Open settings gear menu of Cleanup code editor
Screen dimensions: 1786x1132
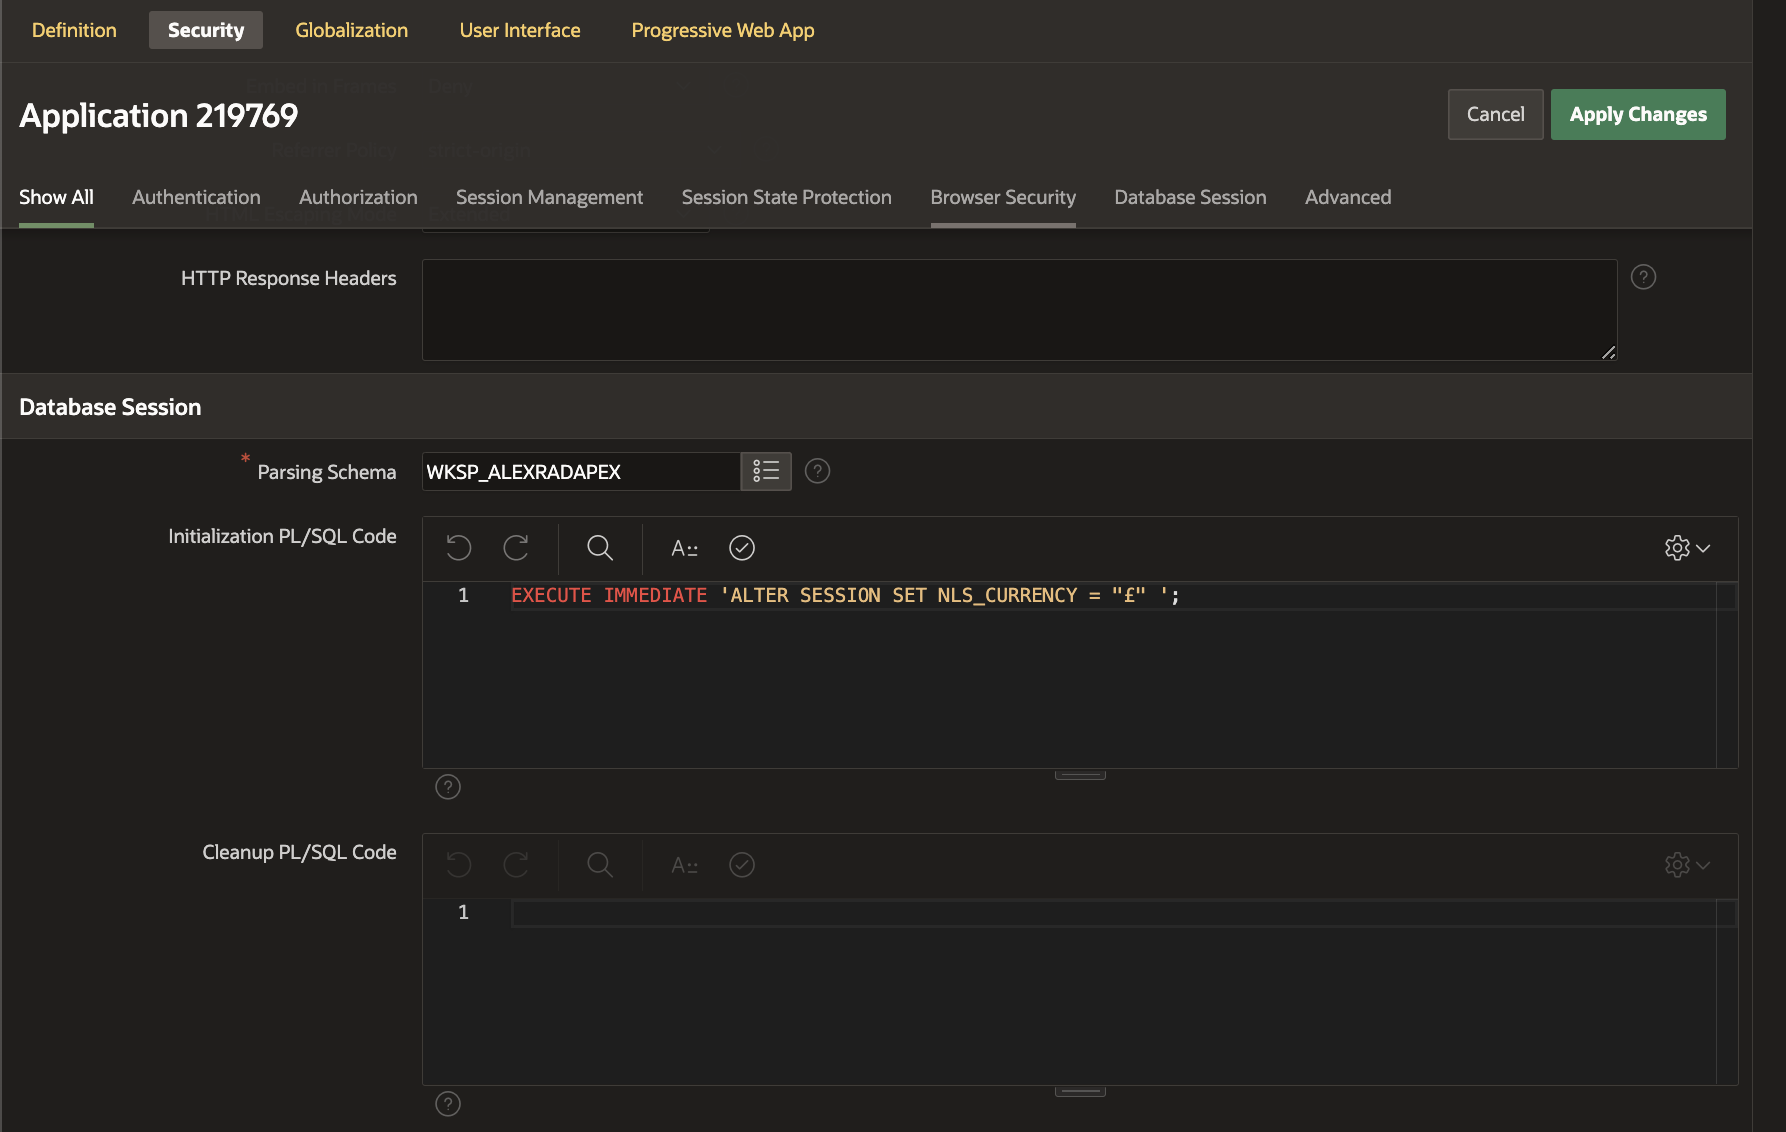(x=1687, y=865)
